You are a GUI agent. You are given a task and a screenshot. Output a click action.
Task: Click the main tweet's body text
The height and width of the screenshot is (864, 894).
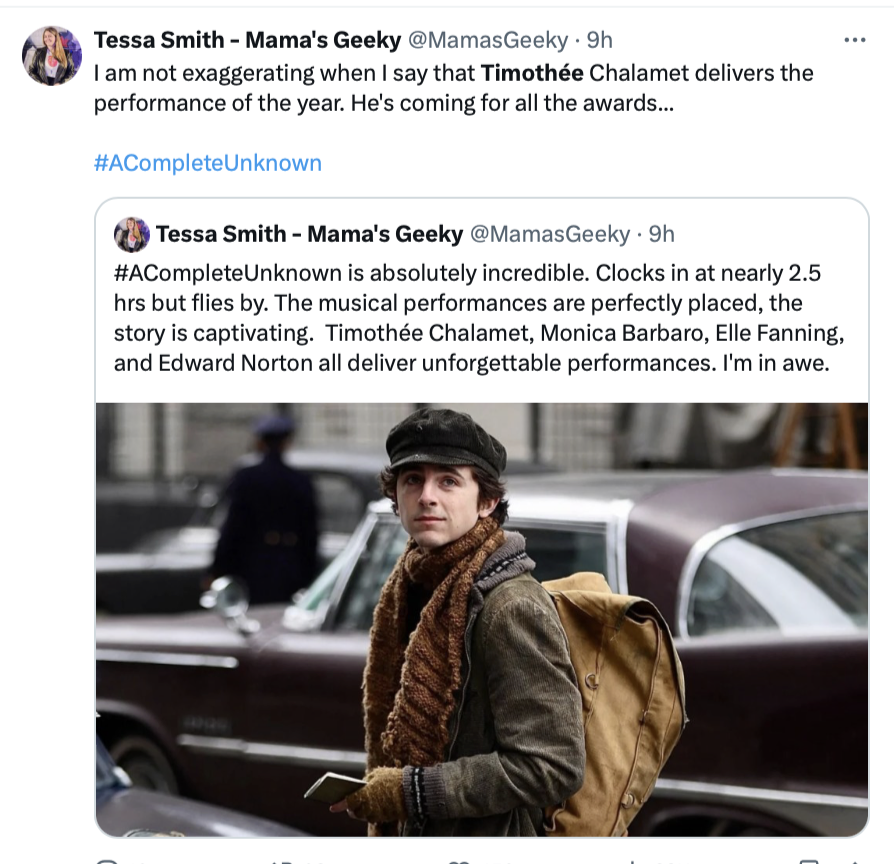coord(380,101)
